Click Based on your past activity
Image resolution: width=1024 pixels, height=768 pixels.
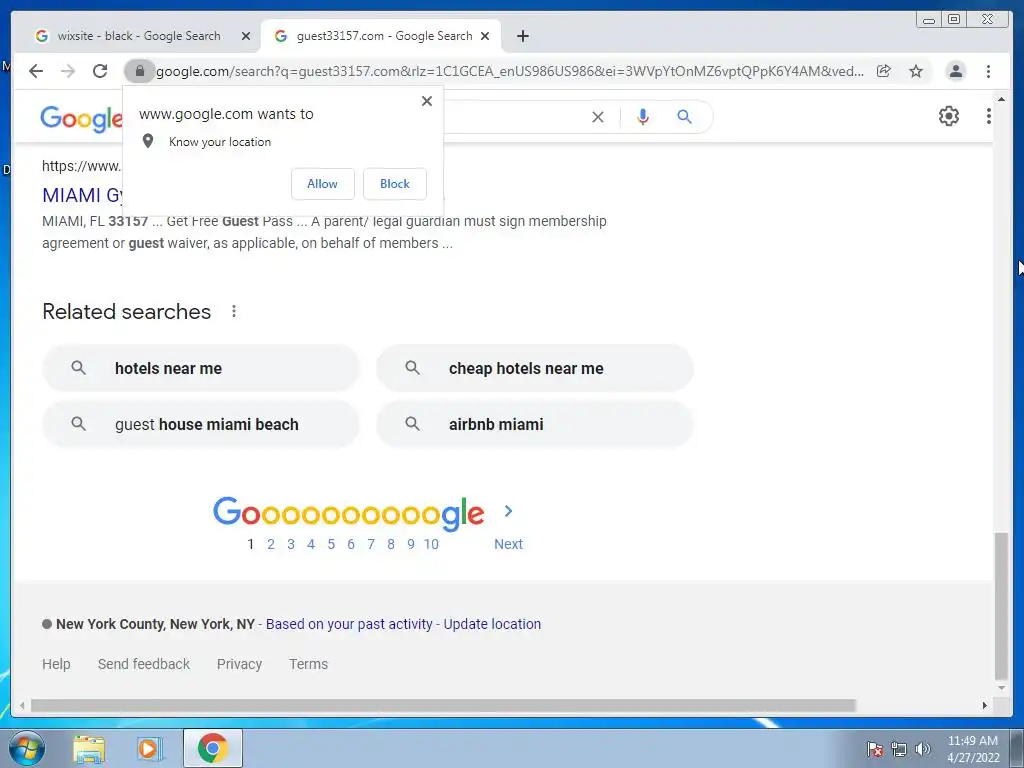tap(349, 624)
